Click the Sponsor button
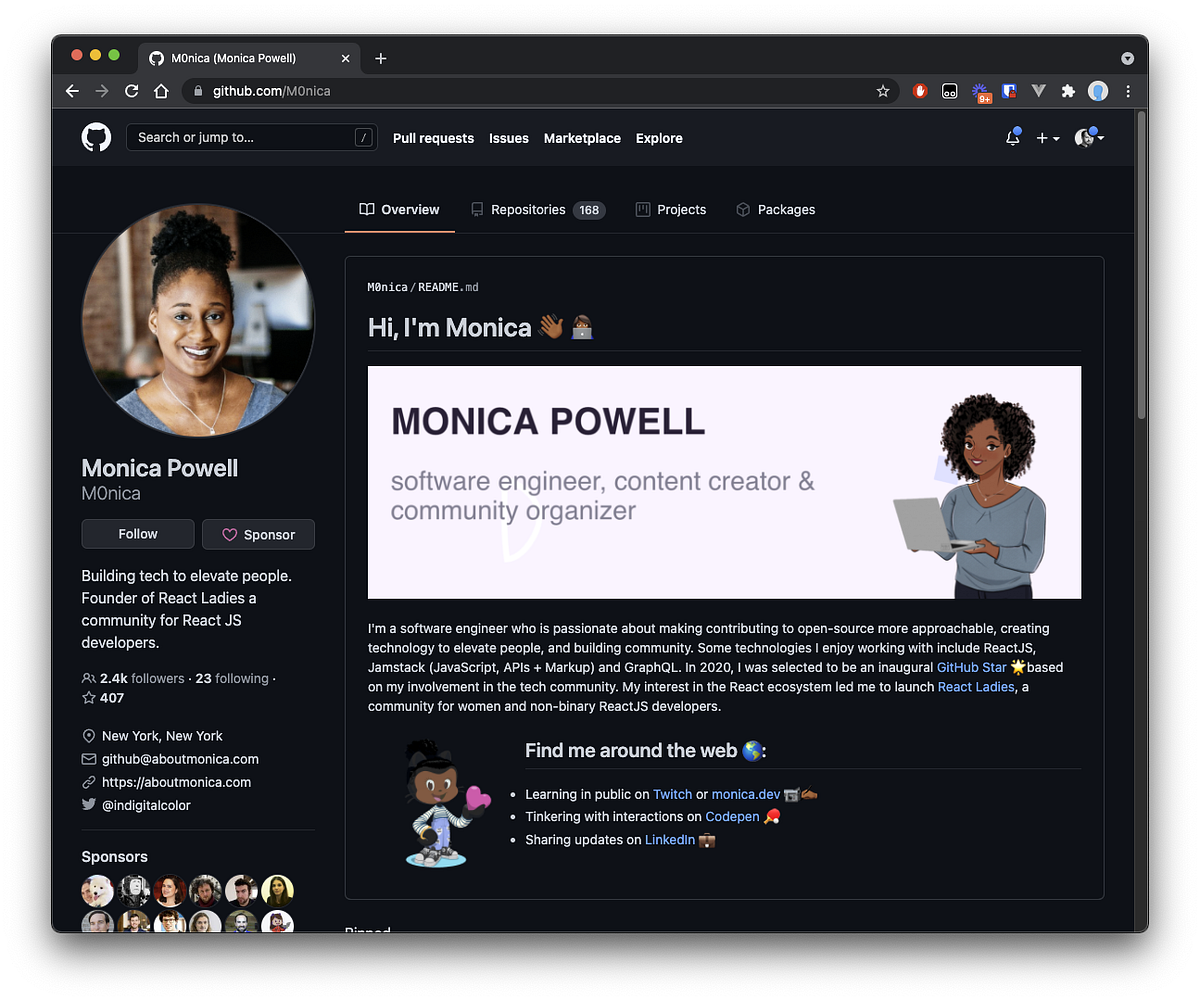Image resolution: width=1200 pixels, height=1001 pixels. coord(258,534)
